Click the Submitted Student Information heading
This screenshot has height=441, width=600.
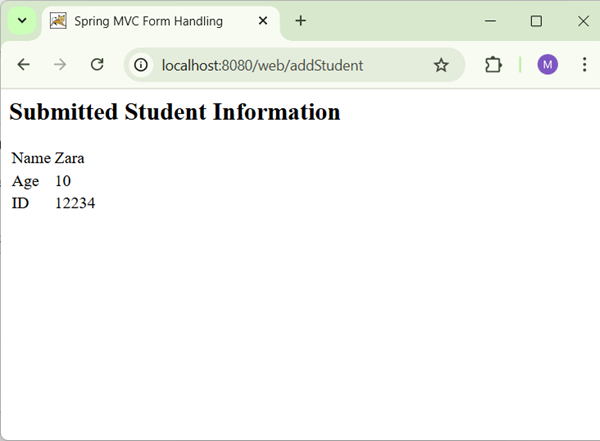click(175, 112)
